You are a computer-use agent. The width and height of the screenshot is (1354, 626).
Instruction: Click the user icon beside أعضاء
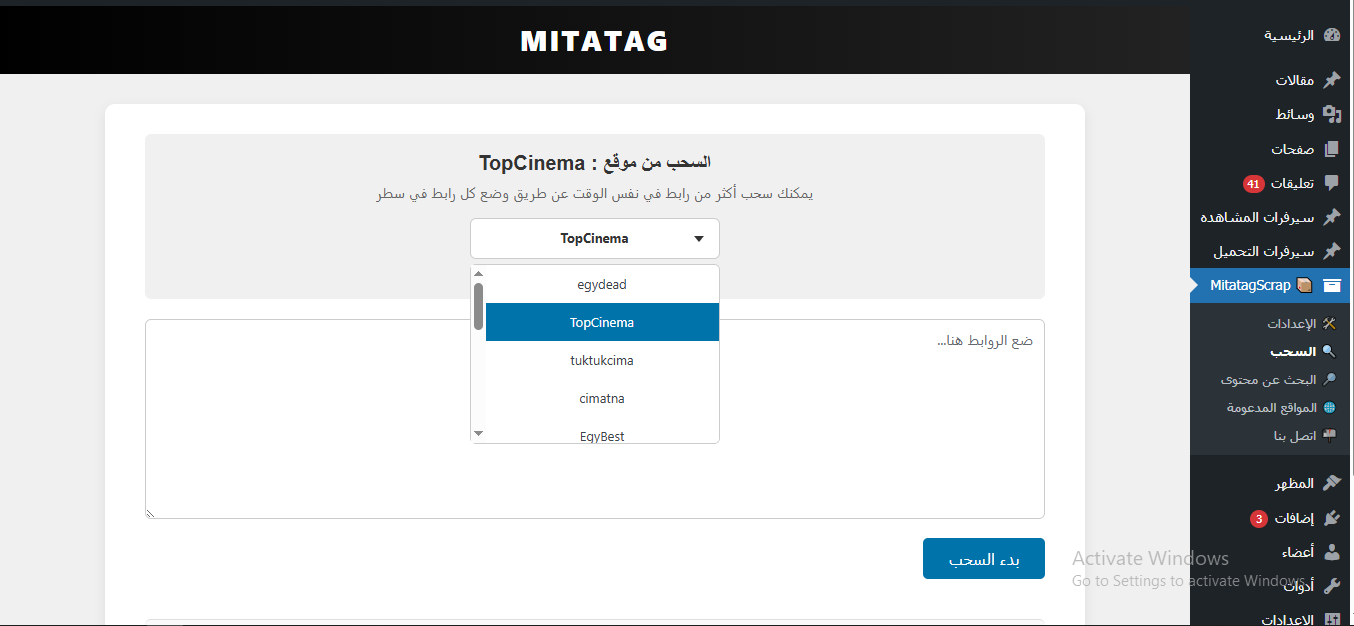[1331, 552]
